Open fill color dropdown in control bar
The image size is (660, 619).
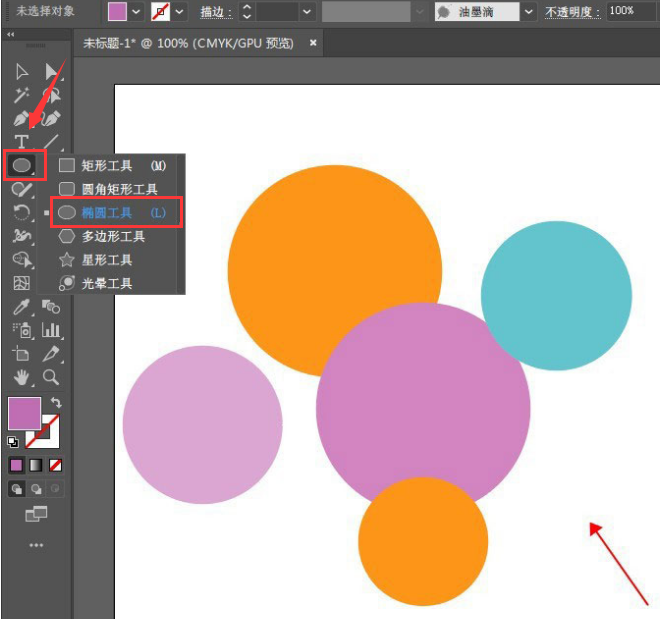click(x=136, y=11)
